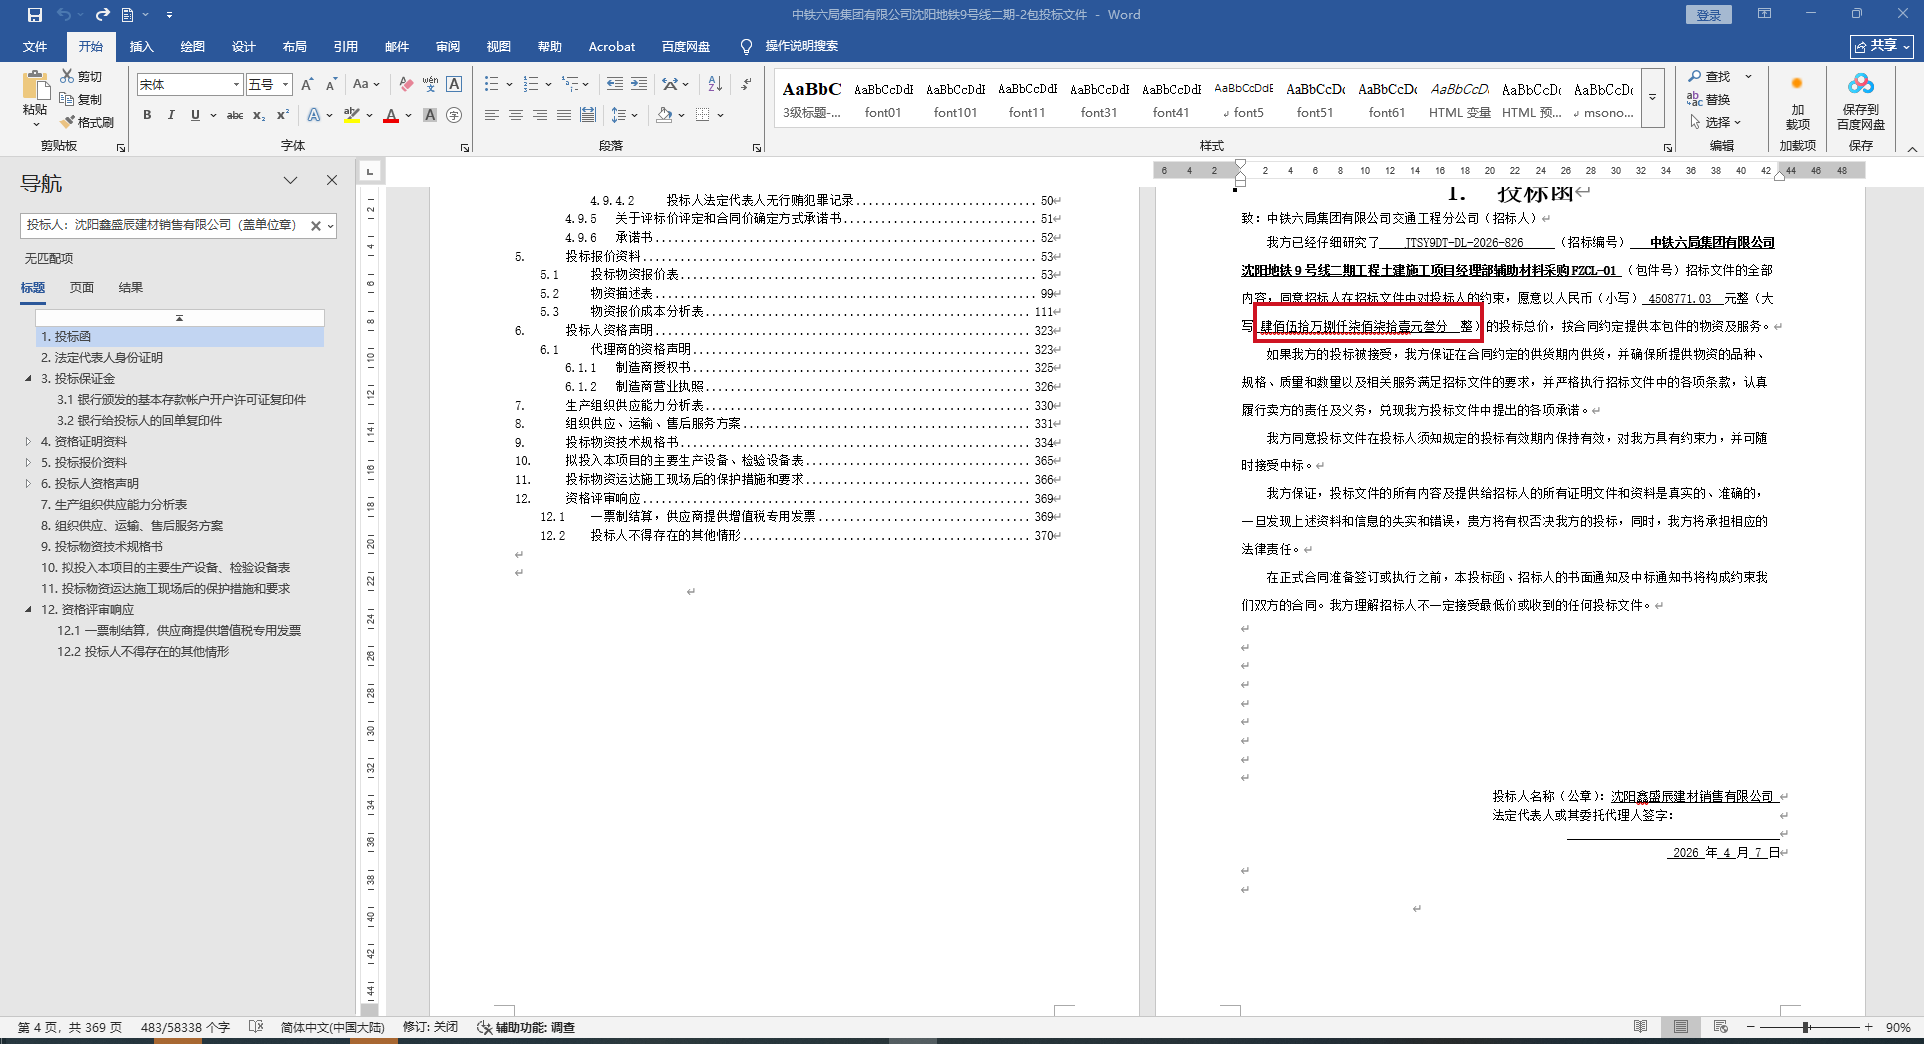1924x1044 pixels.
Task: Toggle bold formatting
Action: point(147,115)
